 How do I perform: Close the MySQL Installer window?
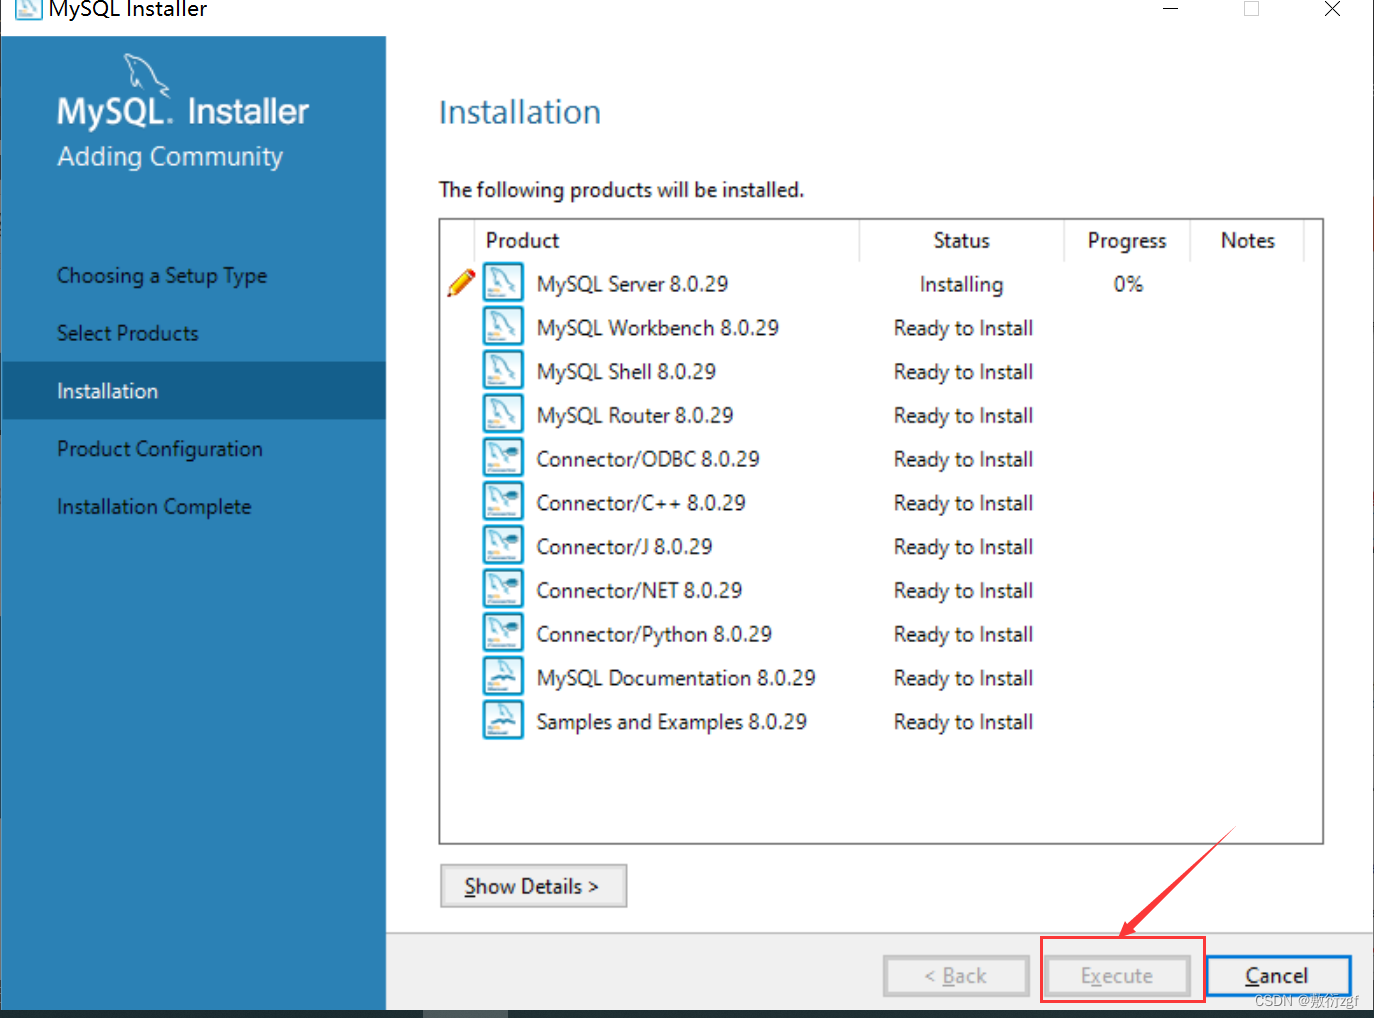1332,9
